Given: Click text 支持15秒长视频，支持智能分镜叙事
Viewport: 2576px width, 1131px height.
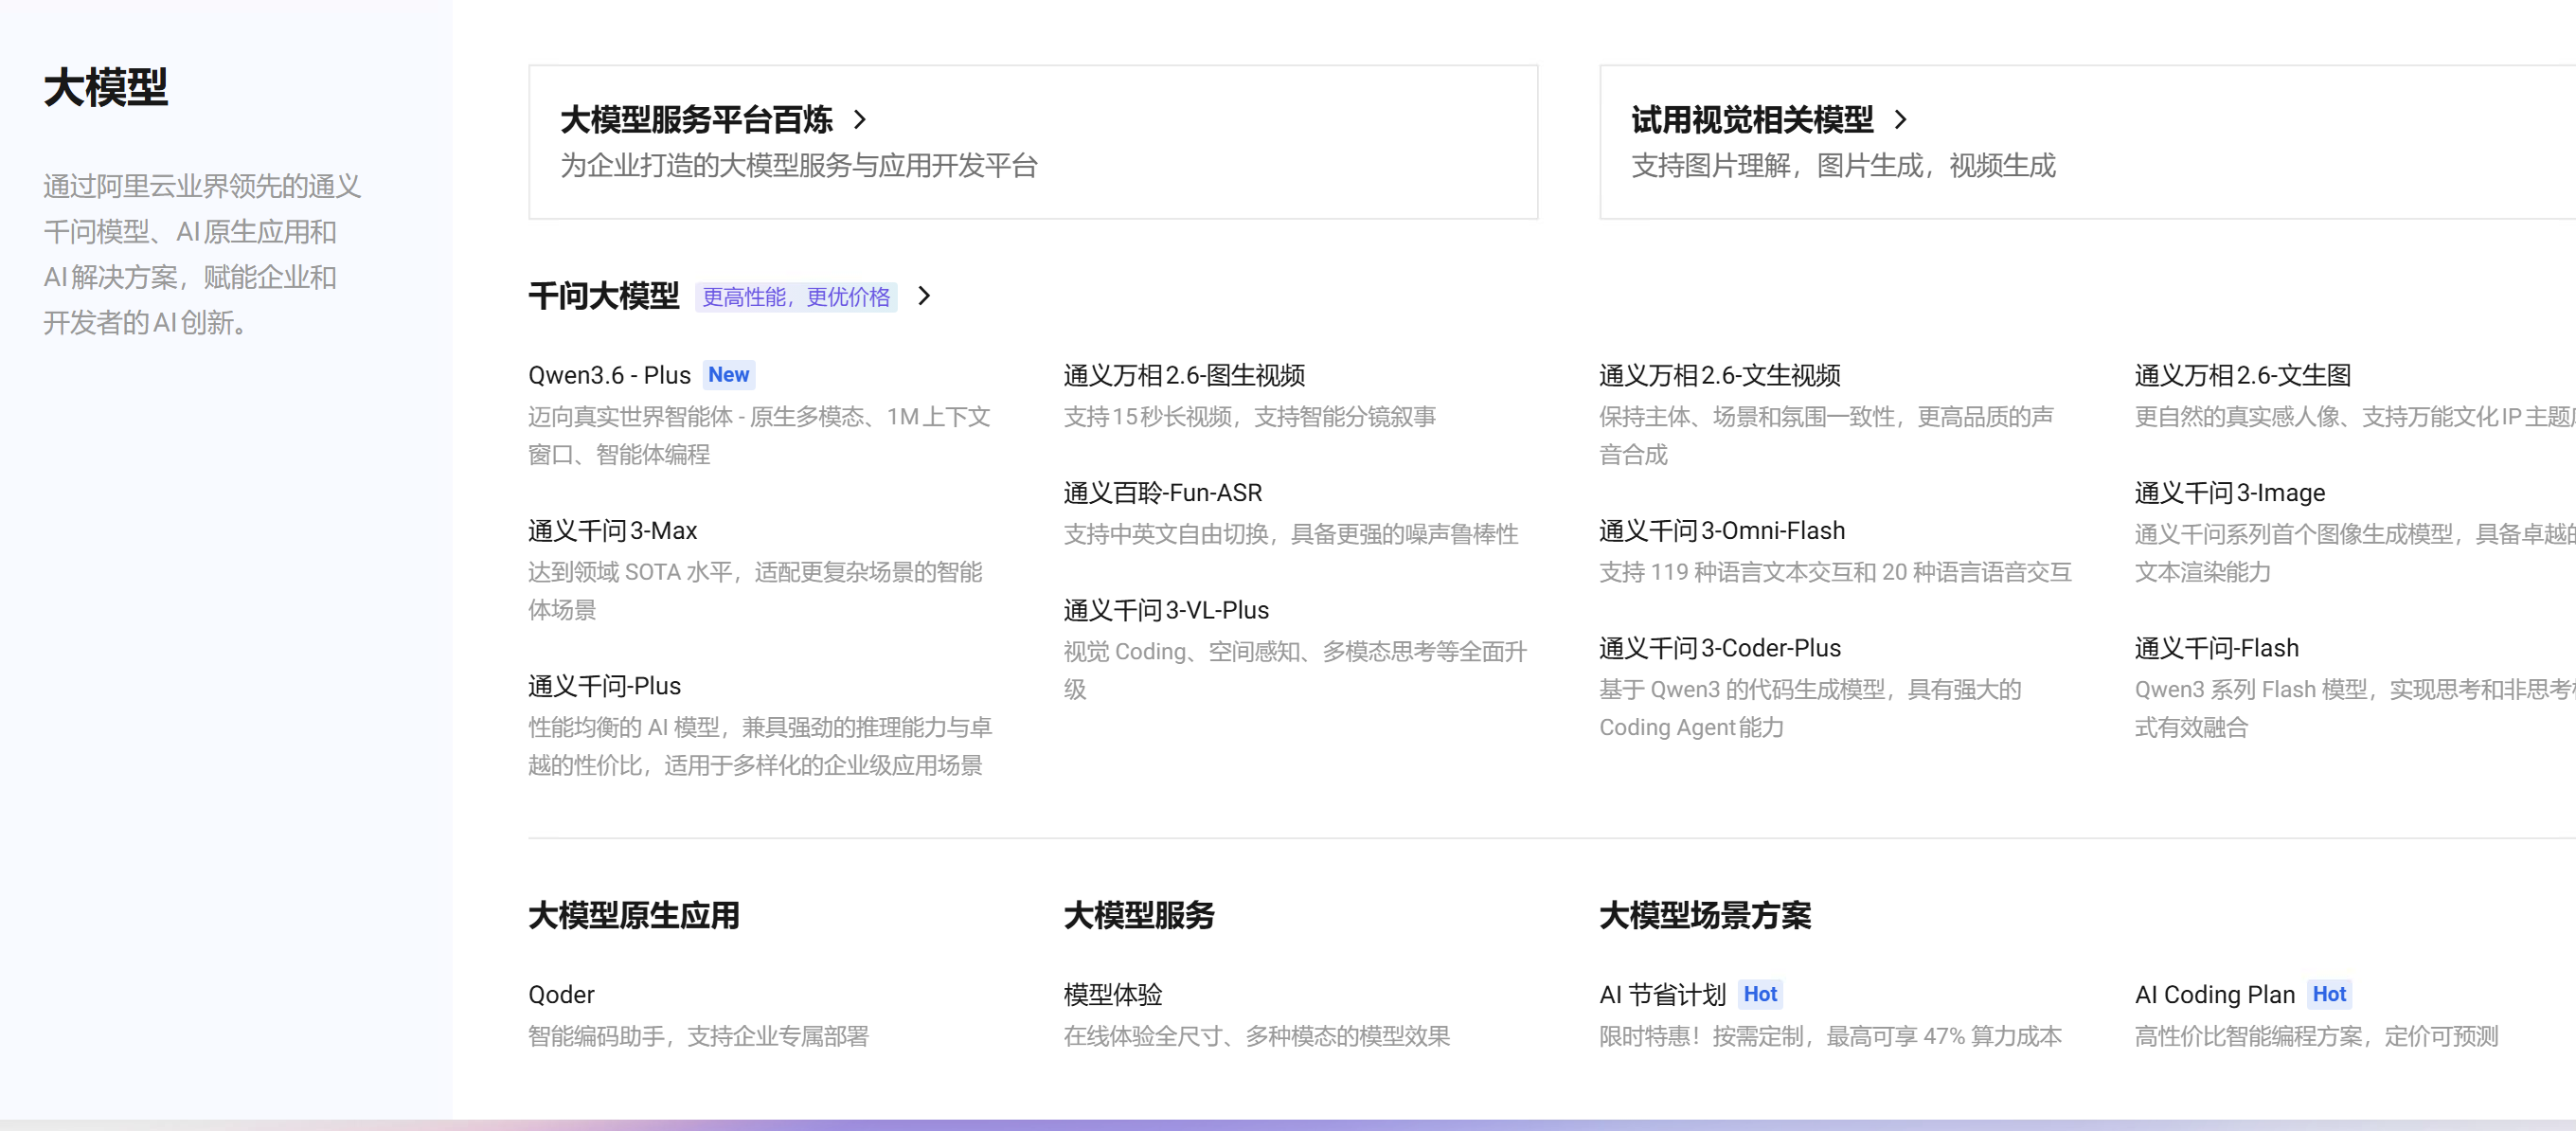Looking at the screenshot, I should point(1249,416).
